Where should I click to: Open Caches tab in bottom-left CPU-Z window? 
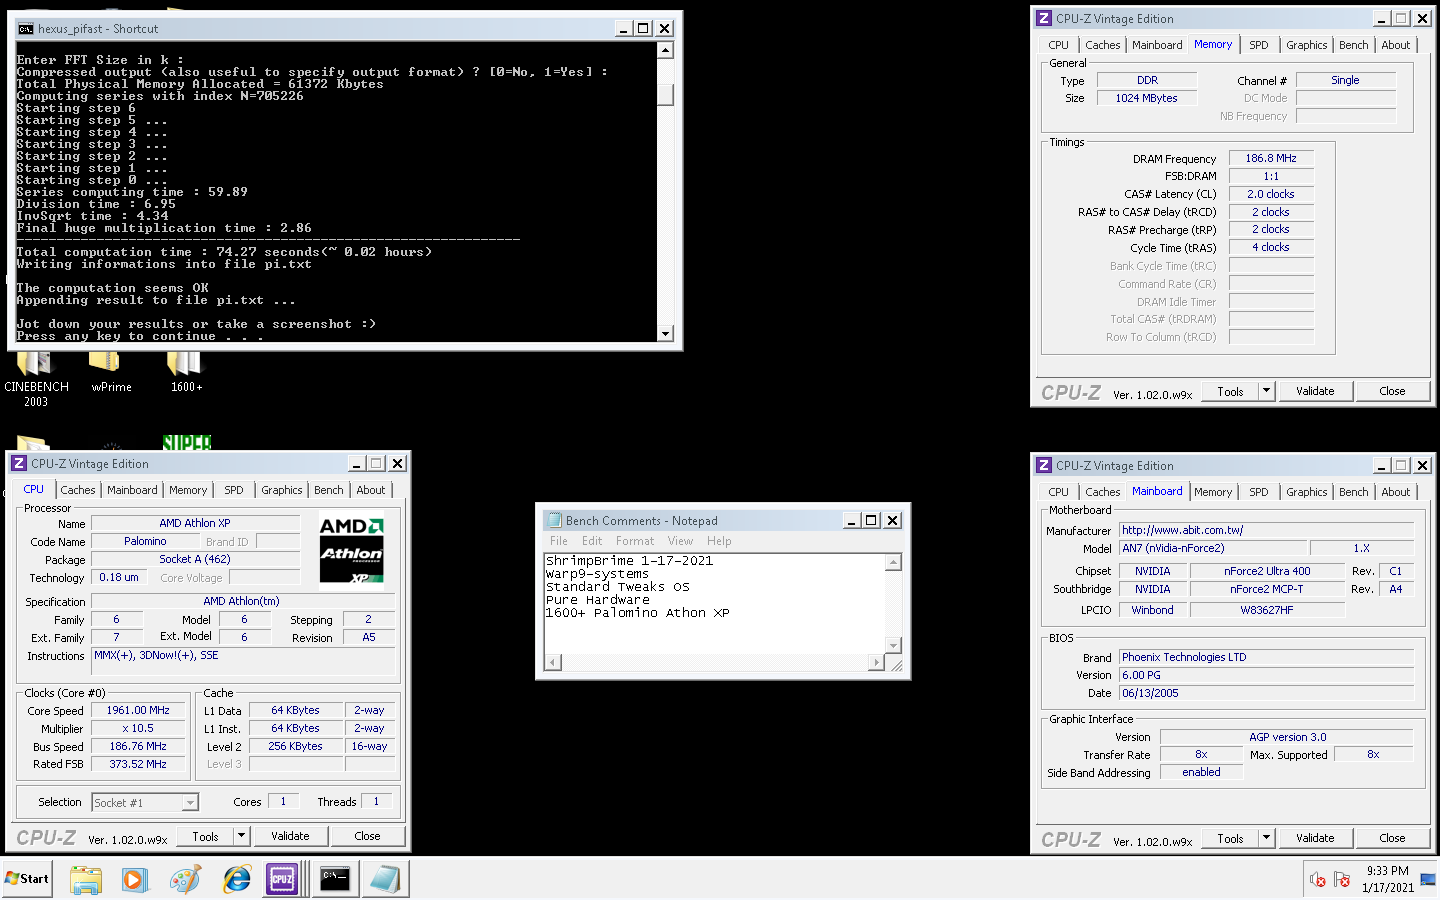click(78, 490)
